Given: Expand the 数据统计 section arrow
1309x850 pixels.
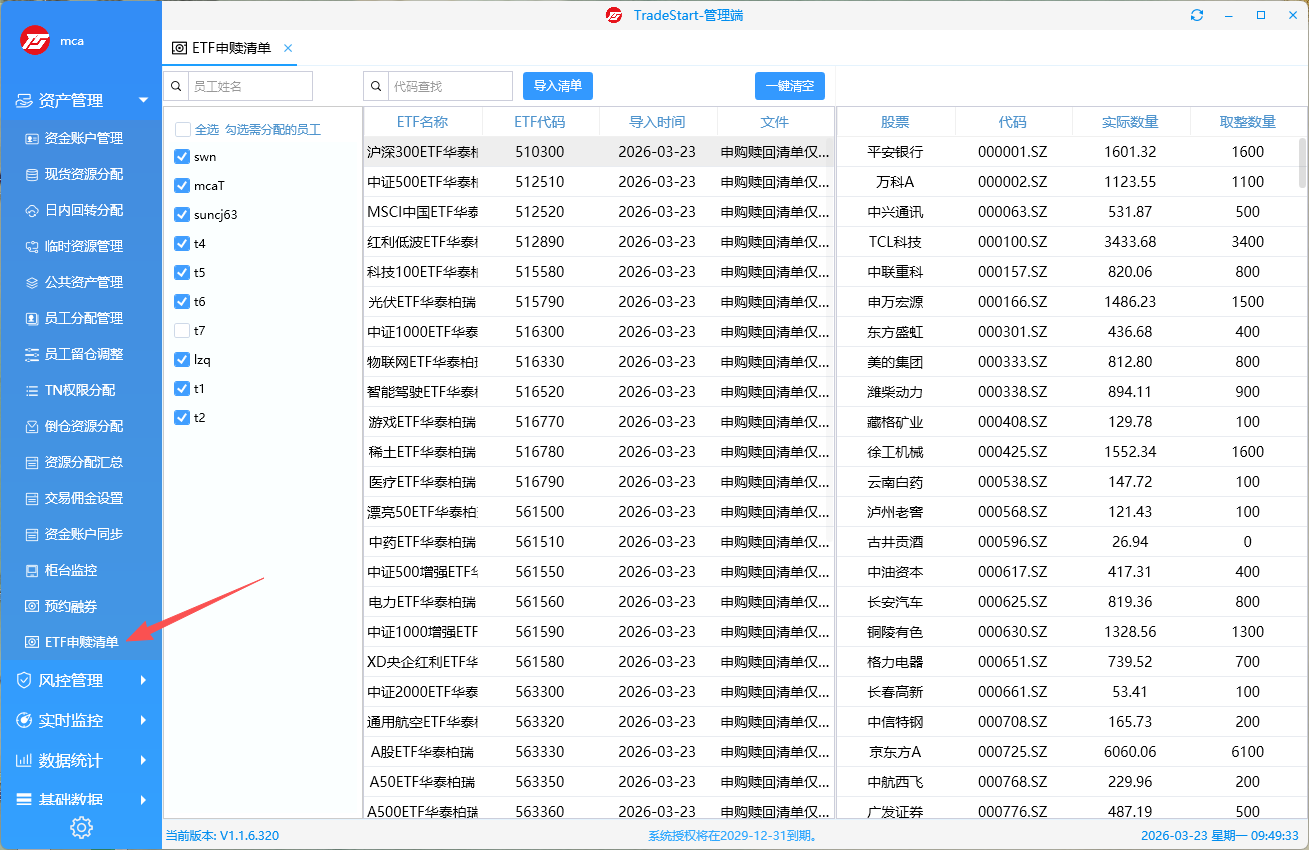Looking at the screenshot, I should tap(144, 760).
